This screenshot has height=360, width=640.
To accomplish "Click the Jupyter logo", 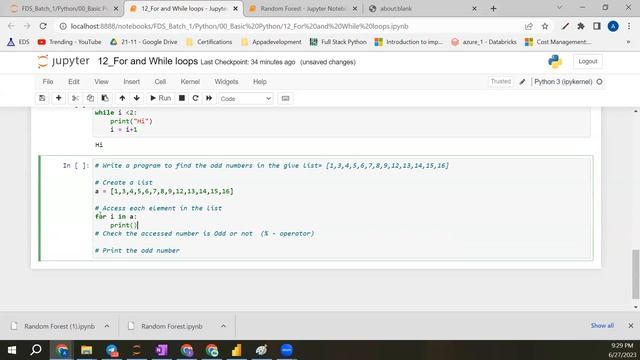I will 63,61.
